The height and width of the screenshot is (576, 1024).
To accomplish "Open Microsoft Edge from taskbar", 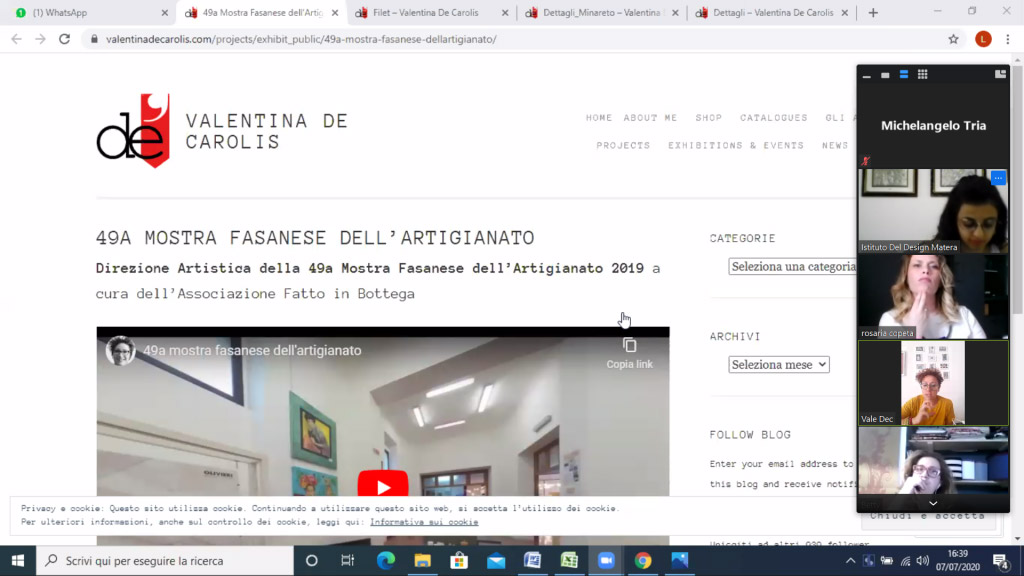I will tap(385, 560).
